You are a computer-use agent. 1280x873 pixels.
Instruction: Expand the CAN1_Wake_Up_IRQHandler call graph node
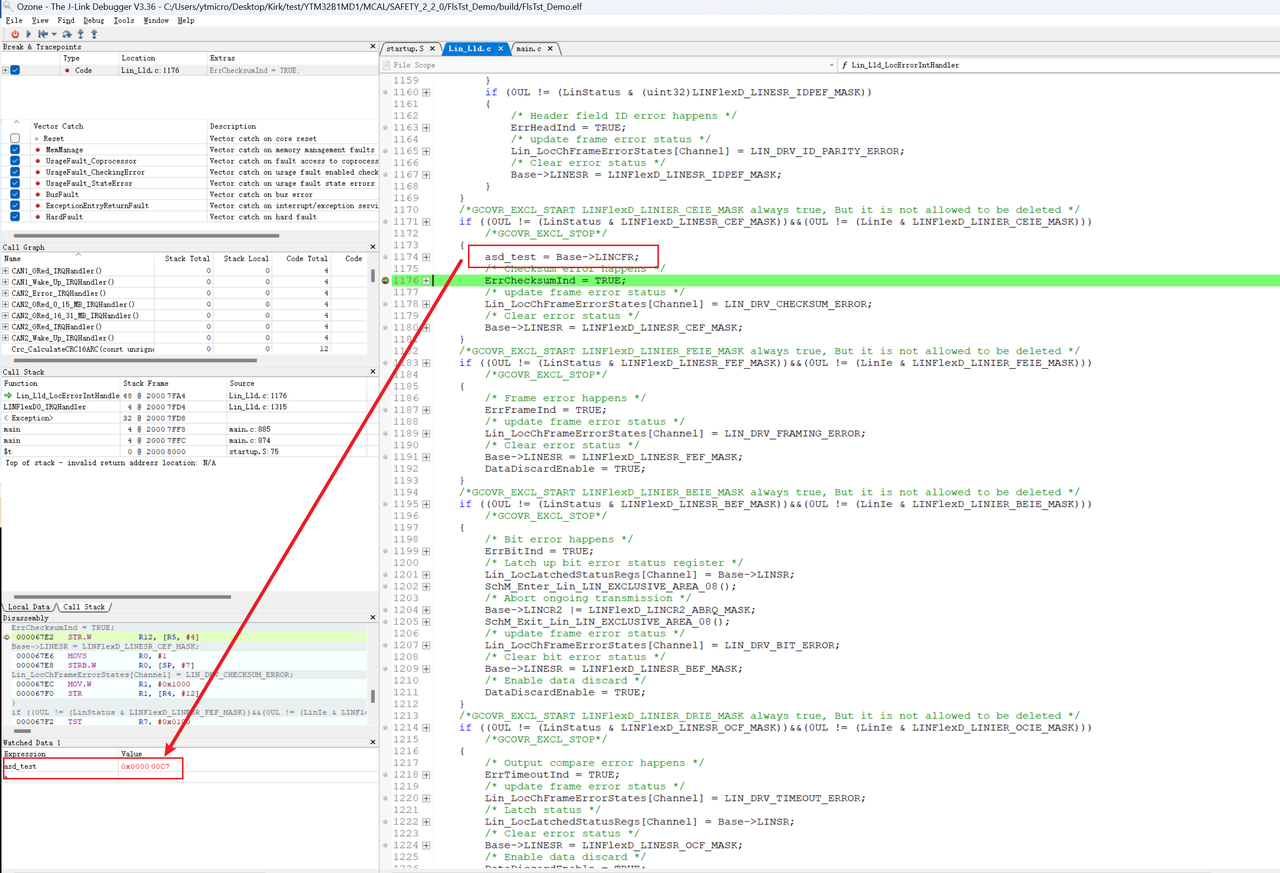[x=6, y=283]
